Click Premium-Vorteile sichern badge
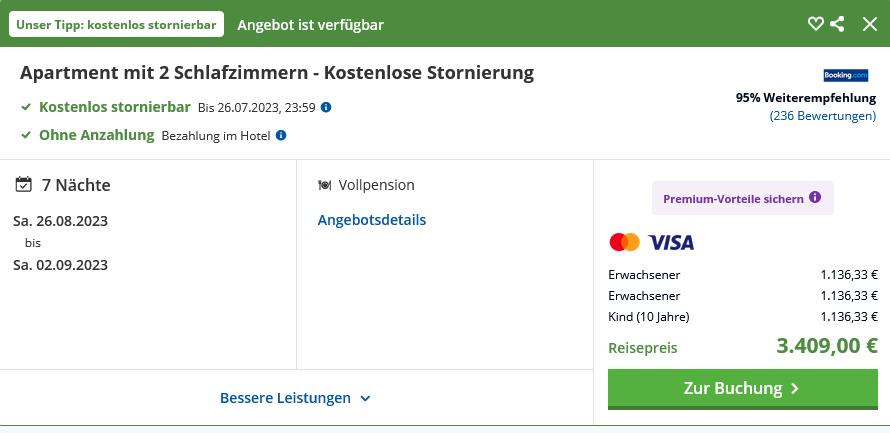 pyautogui.click(x=732, y=198)
